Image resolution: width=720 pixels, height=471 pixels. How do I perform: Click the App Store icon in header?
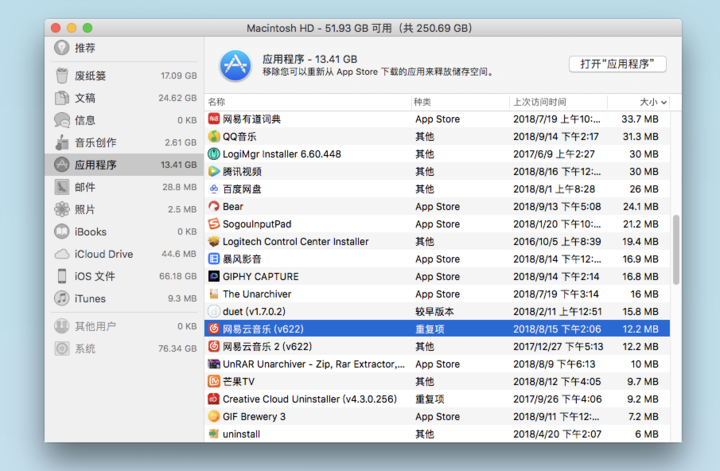pos(233,66)
